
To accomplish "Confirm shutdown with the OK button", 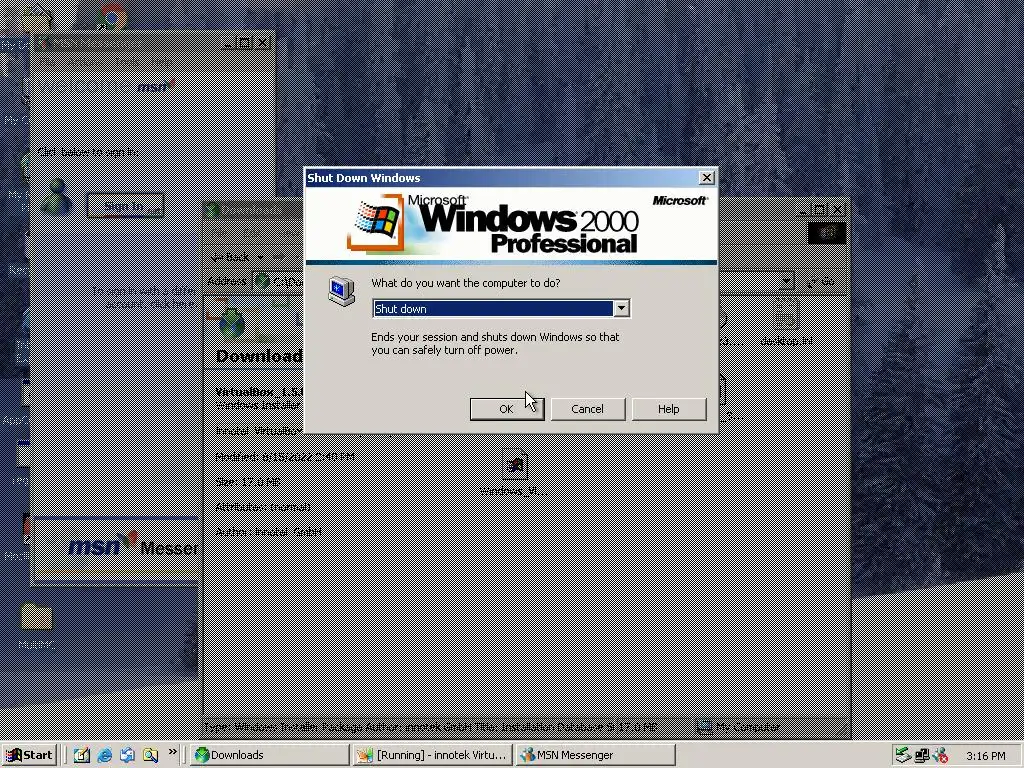I will [x=507, y=409].
